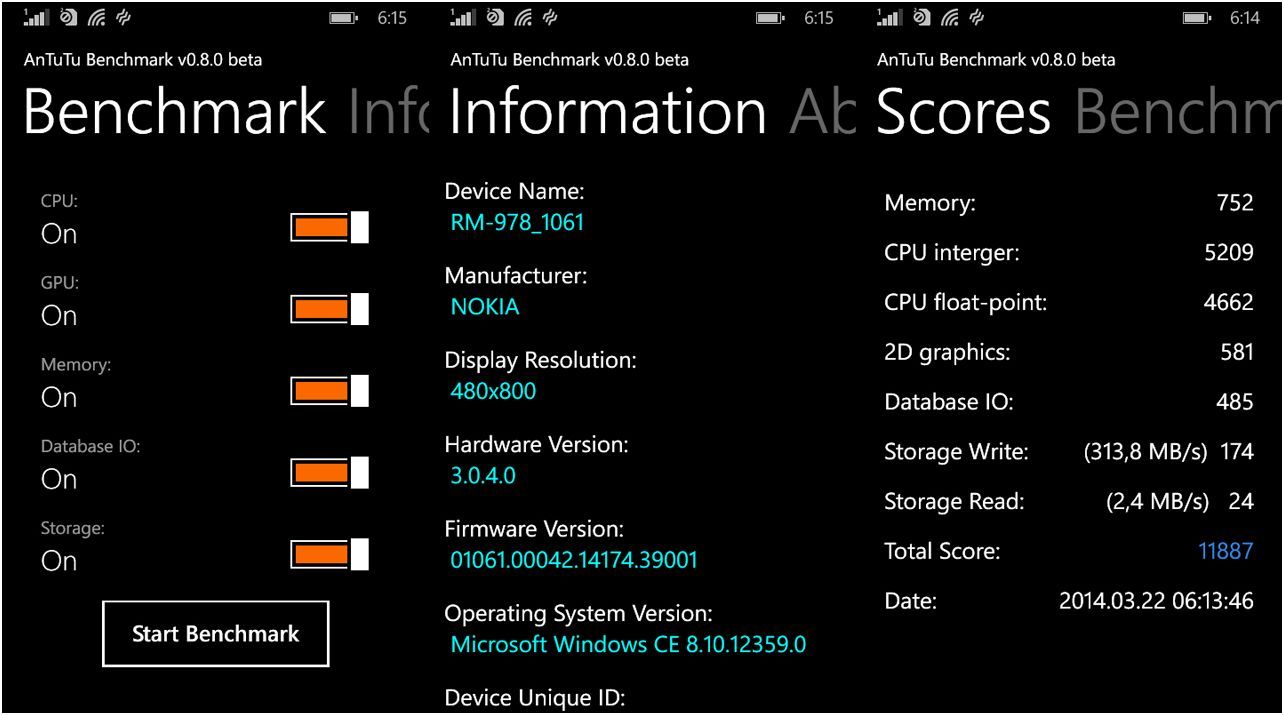
Task: Tap the Total Score value 11887
Action: (x=1225, y=551)
